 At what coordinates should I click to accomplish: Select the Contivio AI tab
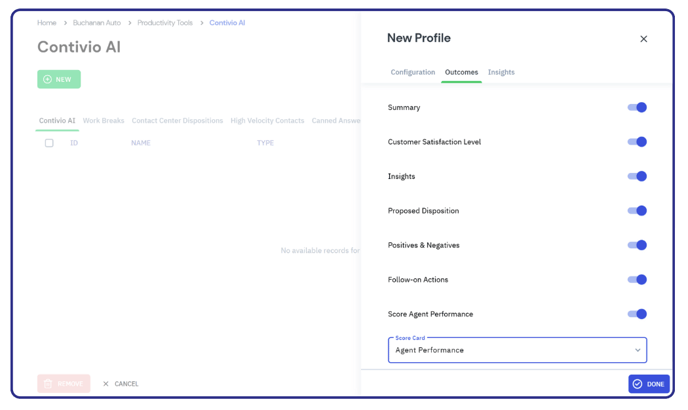[x=57, y=121]
